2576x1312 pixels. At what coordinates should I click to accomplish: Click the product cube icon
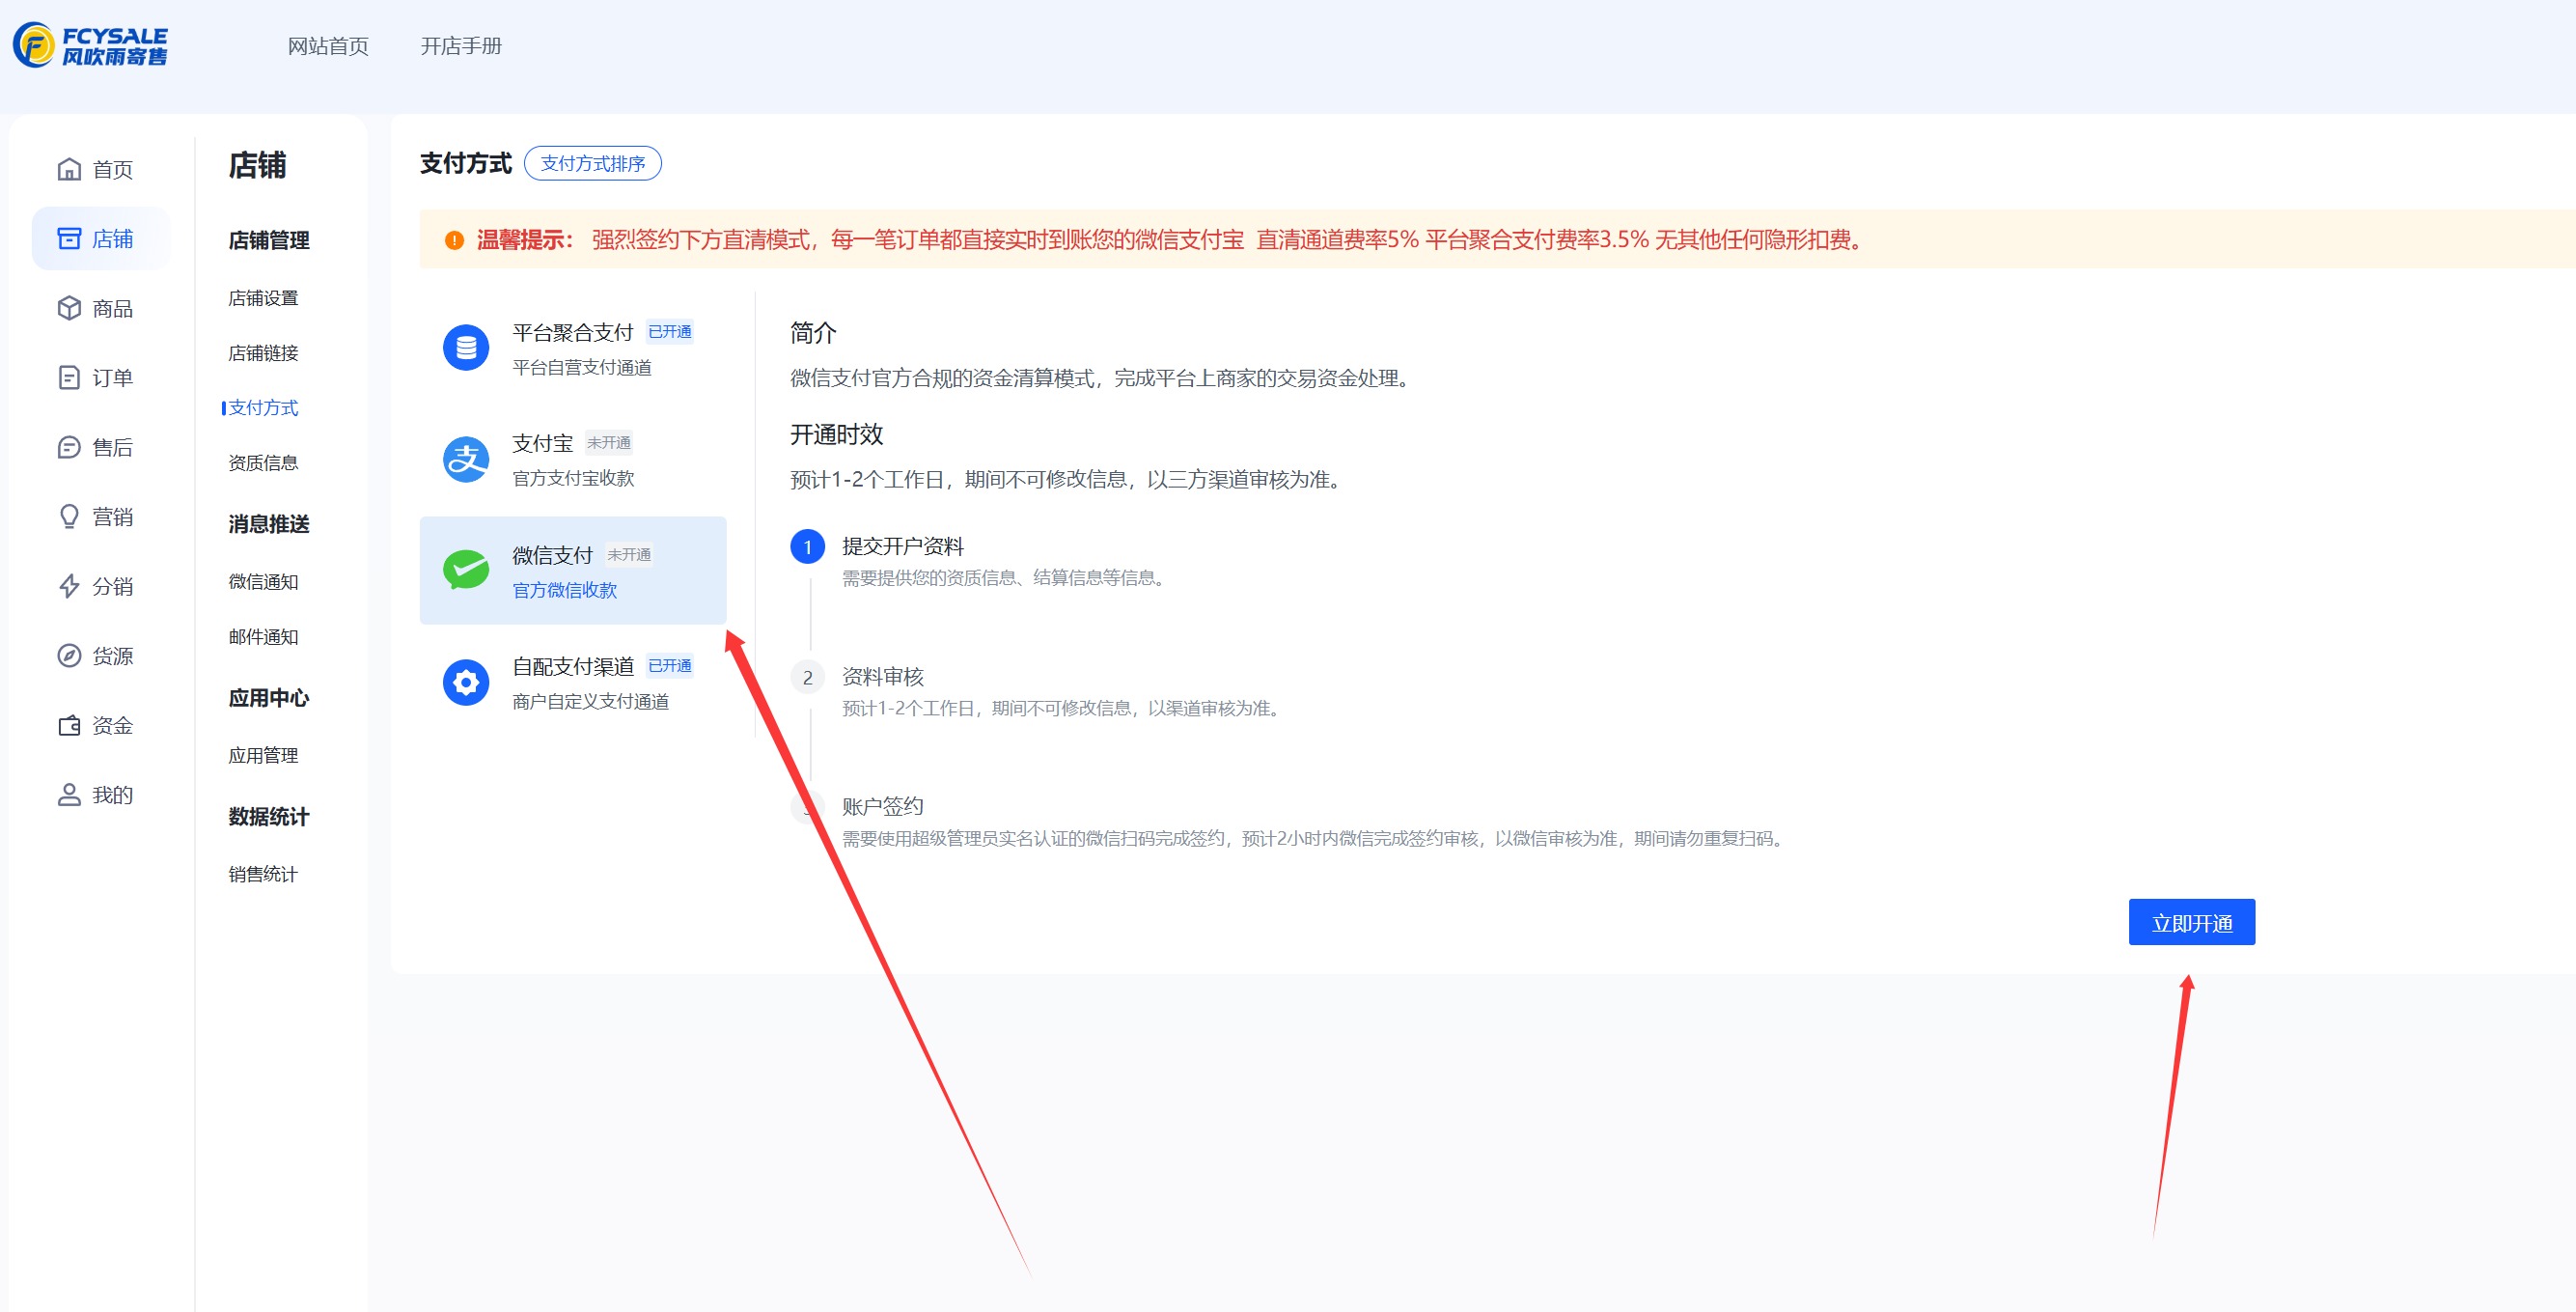pos(69,308)
